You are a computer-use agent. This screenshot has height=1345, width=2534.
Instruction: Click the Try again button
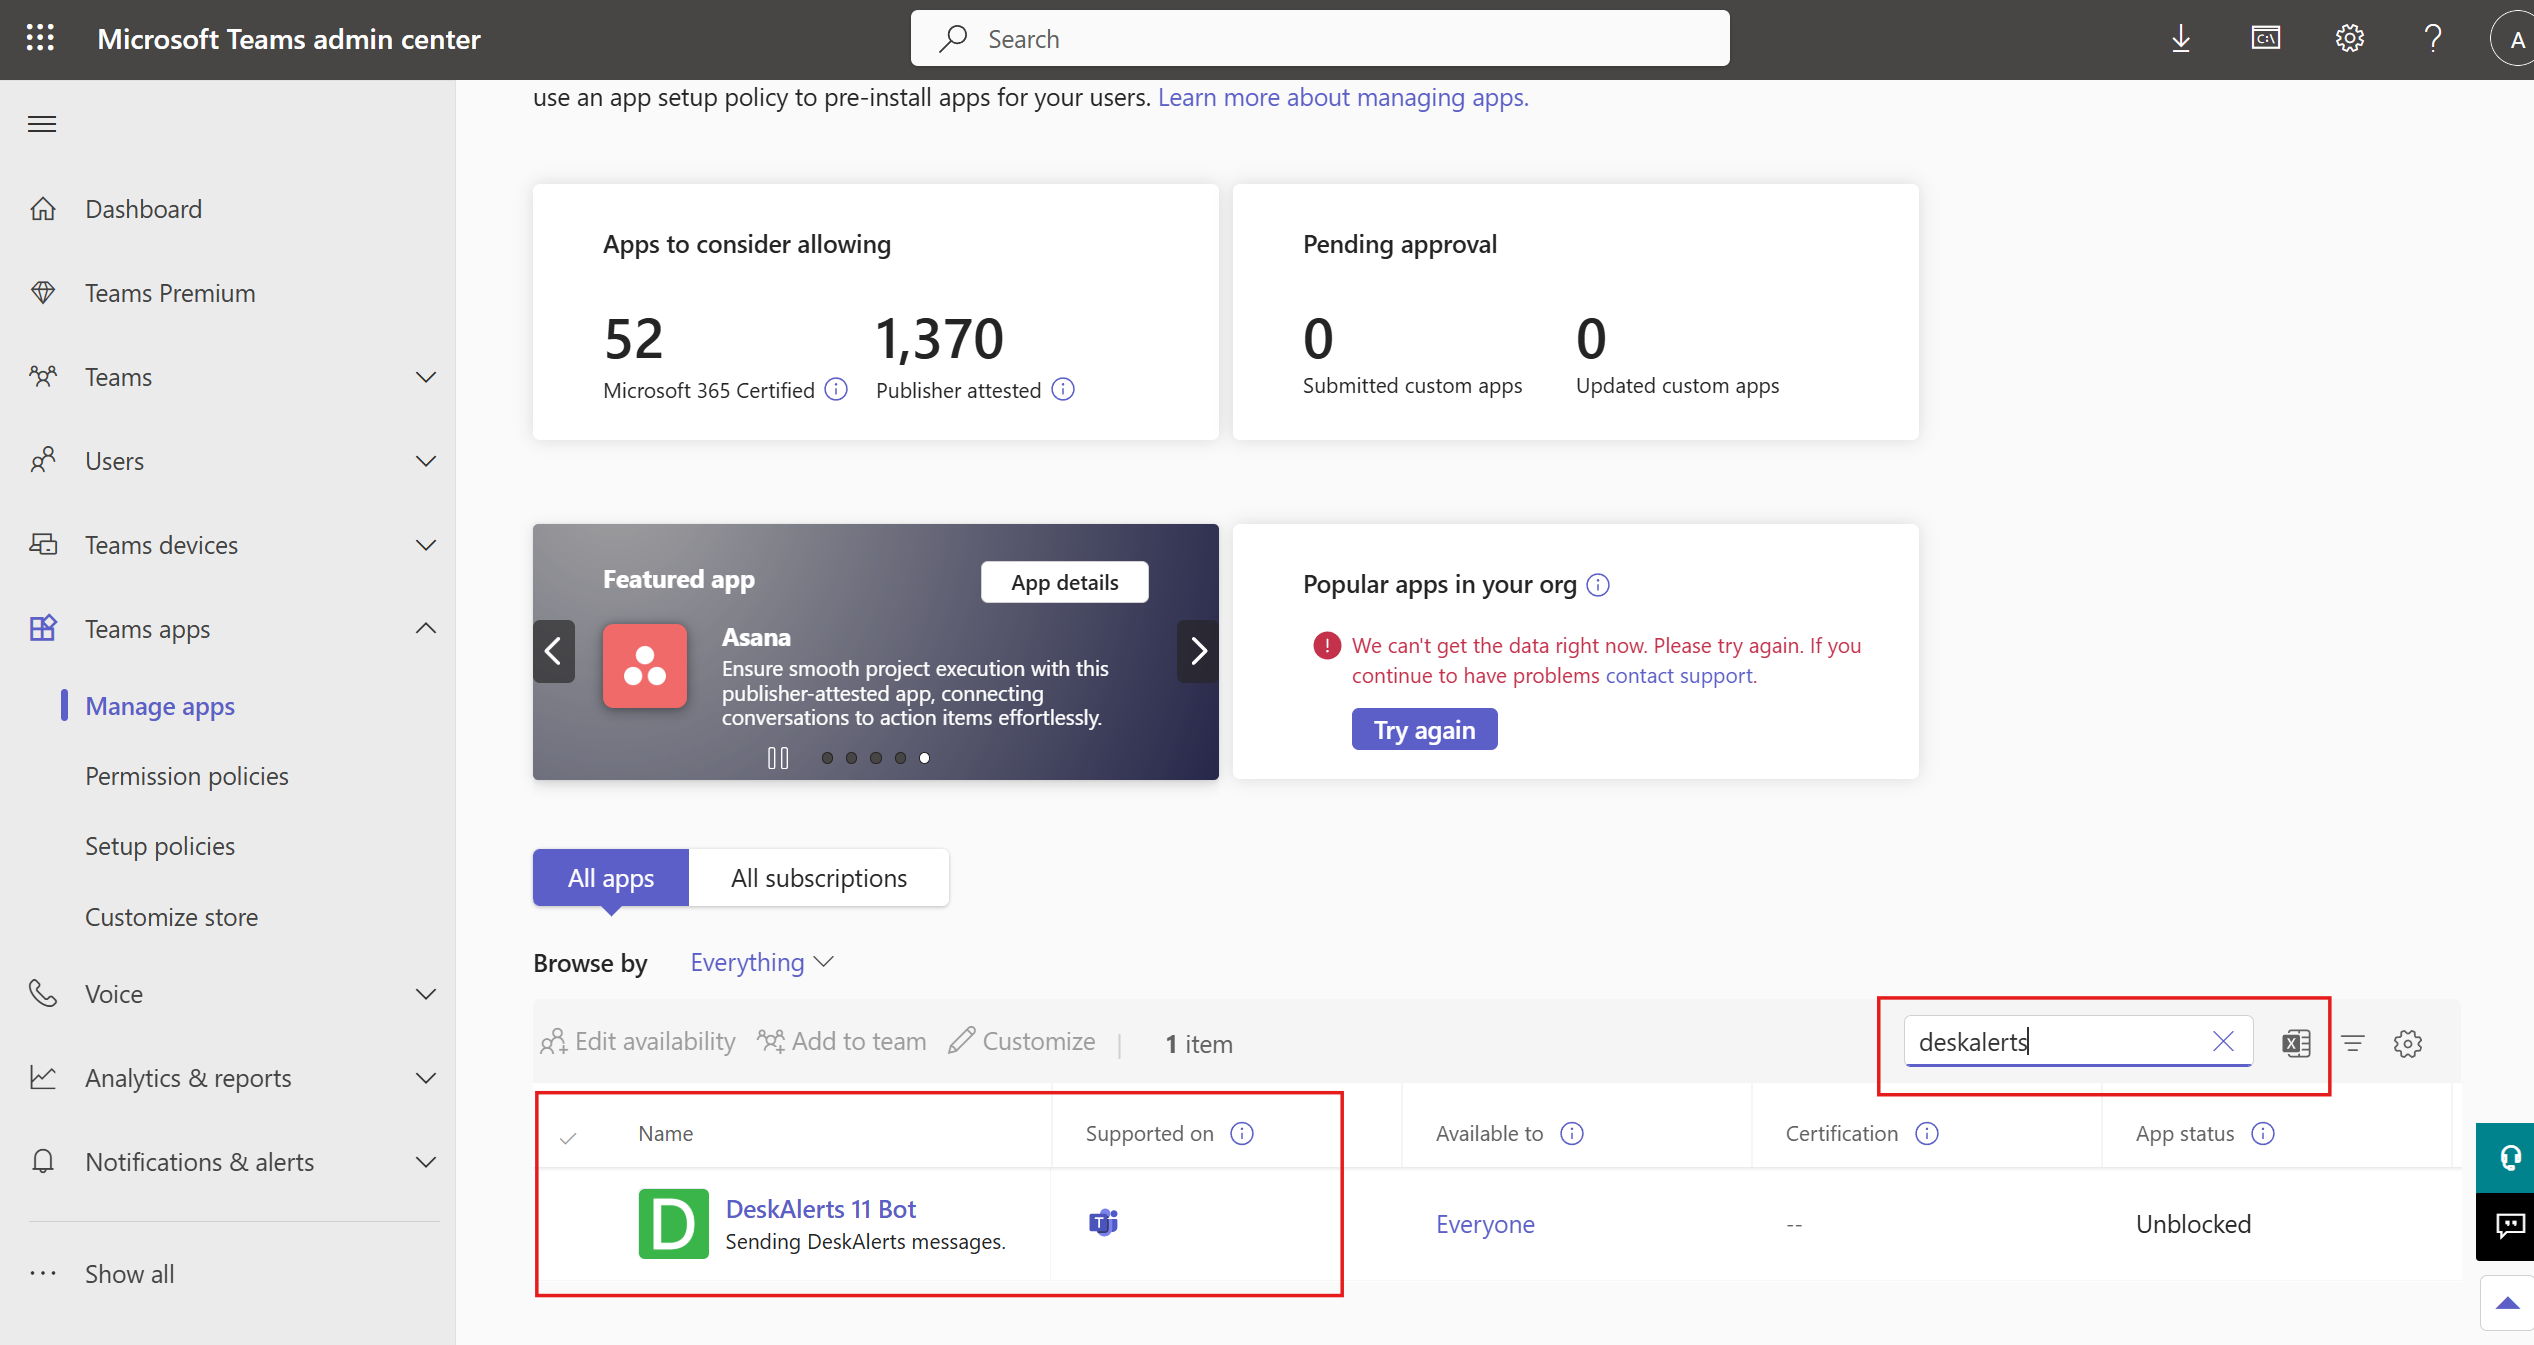(1424, 729)
